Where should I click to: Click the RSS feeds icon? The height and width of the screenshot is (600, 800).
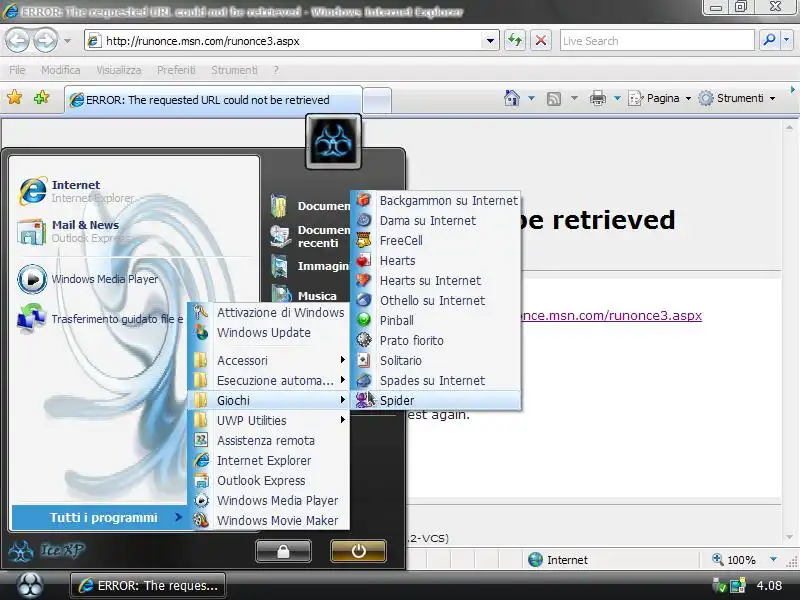(x=554, y=98)
